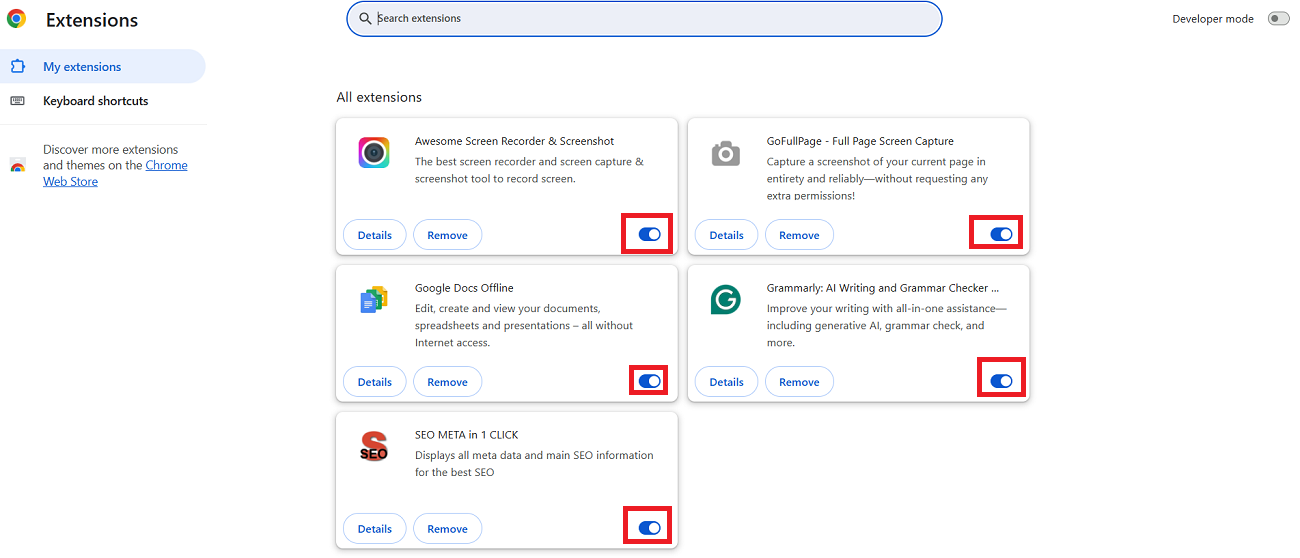Image resolution: width=1300 pixels, height=558 pixels.
Task: Turn off Google Docs Offline toggle
Action: point(649,381)
